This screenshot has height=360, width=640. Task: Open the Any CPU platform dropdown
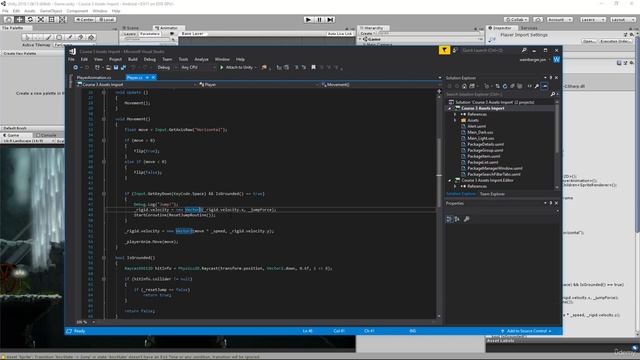(198, 67)
